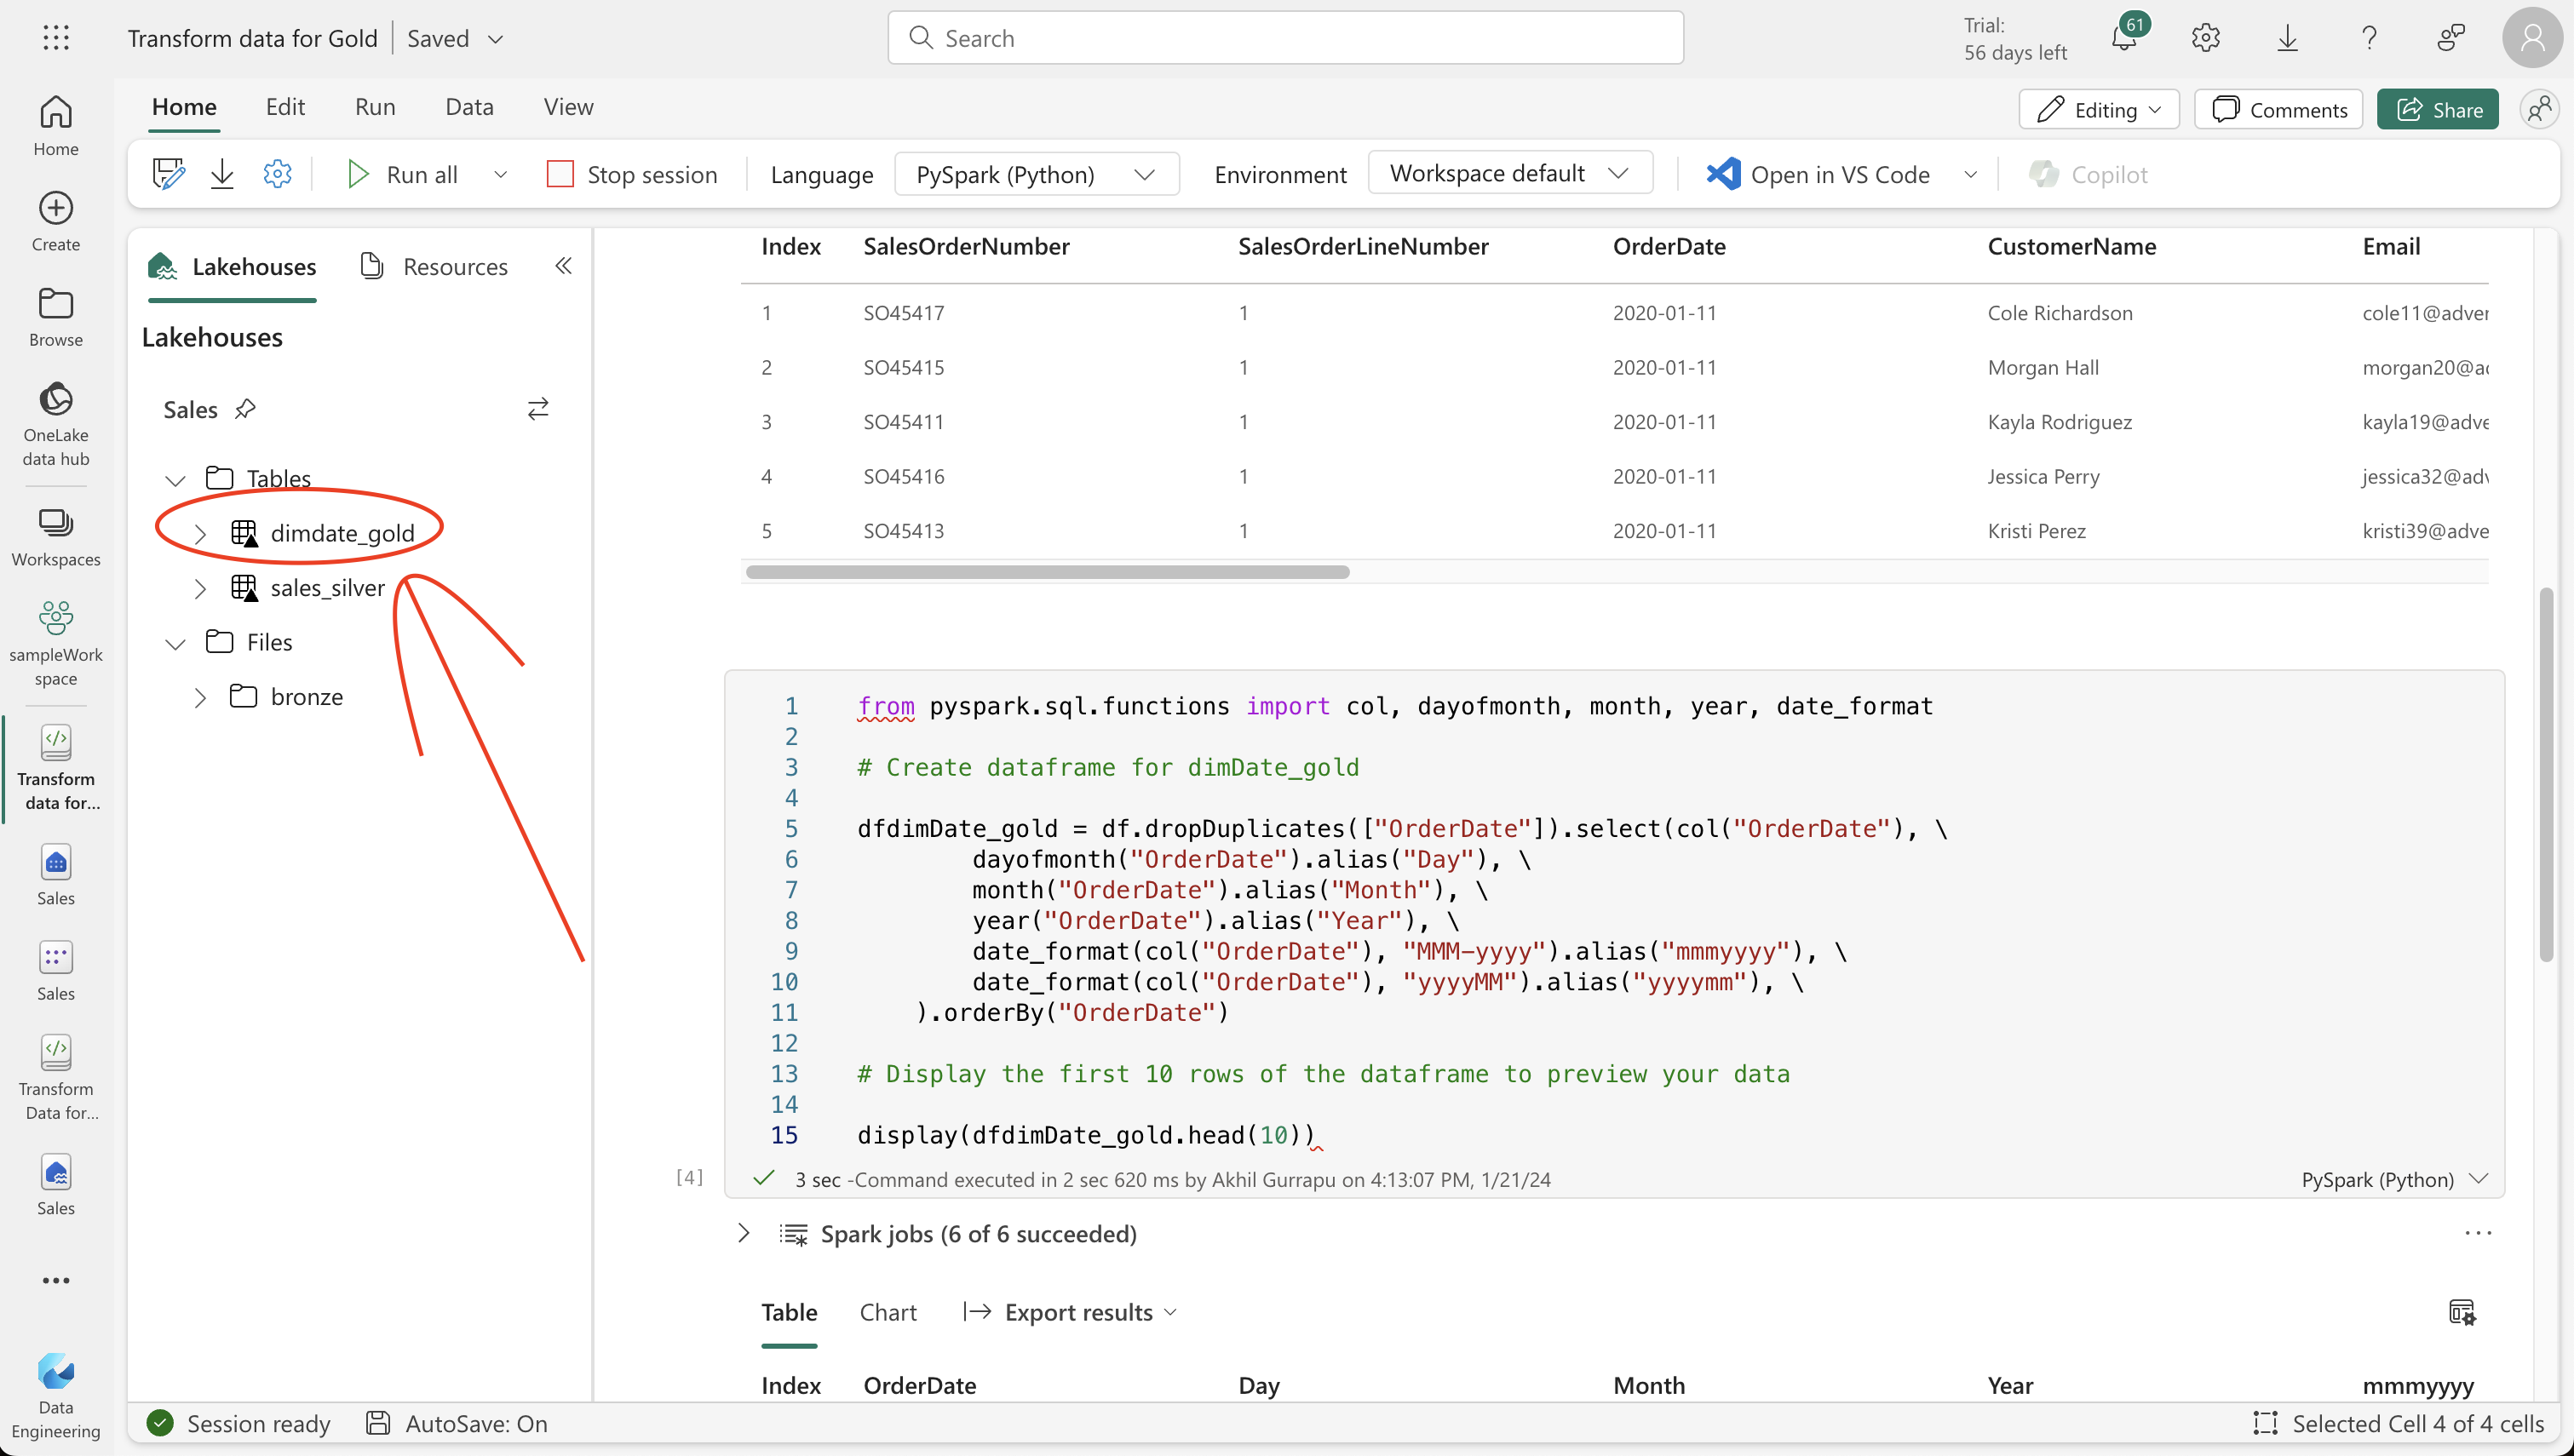Expand the bronze folder
The width and height of the screenshot is (2574, 1456).
pyautogui.click(x=200, y=697)
